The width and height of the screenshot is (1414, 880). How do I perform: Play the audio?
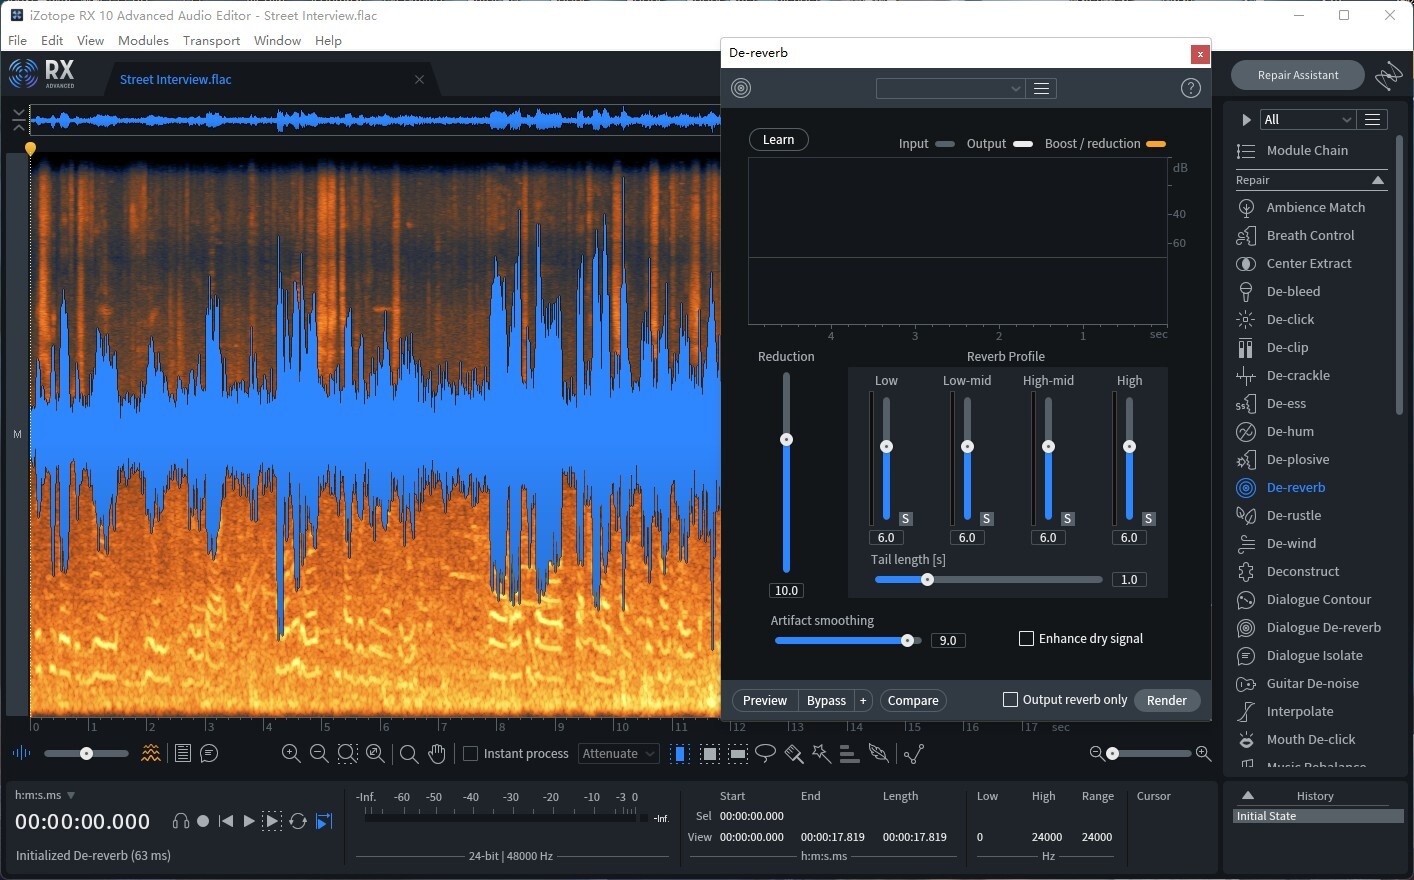pyautogui.click(x=249, y=821)
